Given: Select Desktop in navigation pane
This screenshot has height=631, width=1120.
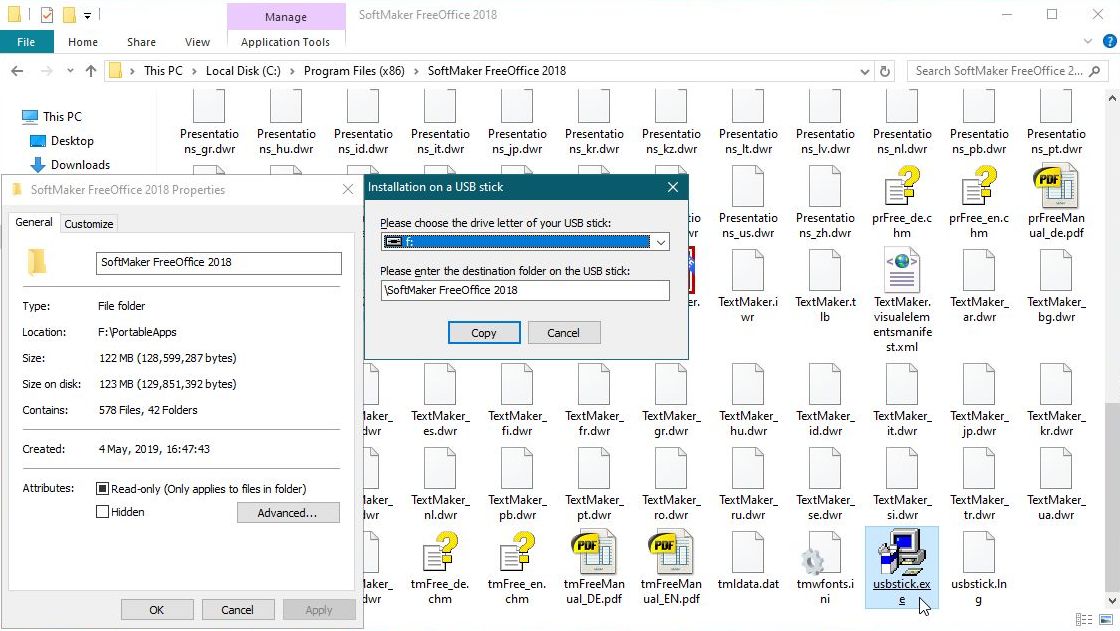Looking at the screenshot, I should point(71,141).
